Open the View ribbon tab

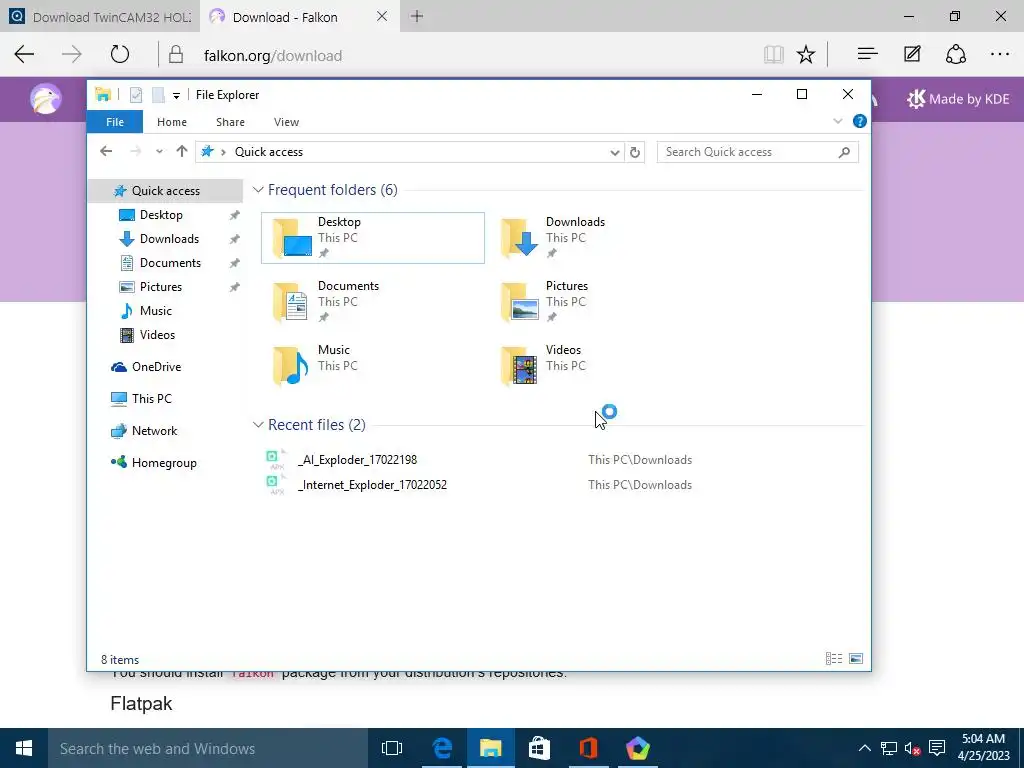[x=286, y=122]
